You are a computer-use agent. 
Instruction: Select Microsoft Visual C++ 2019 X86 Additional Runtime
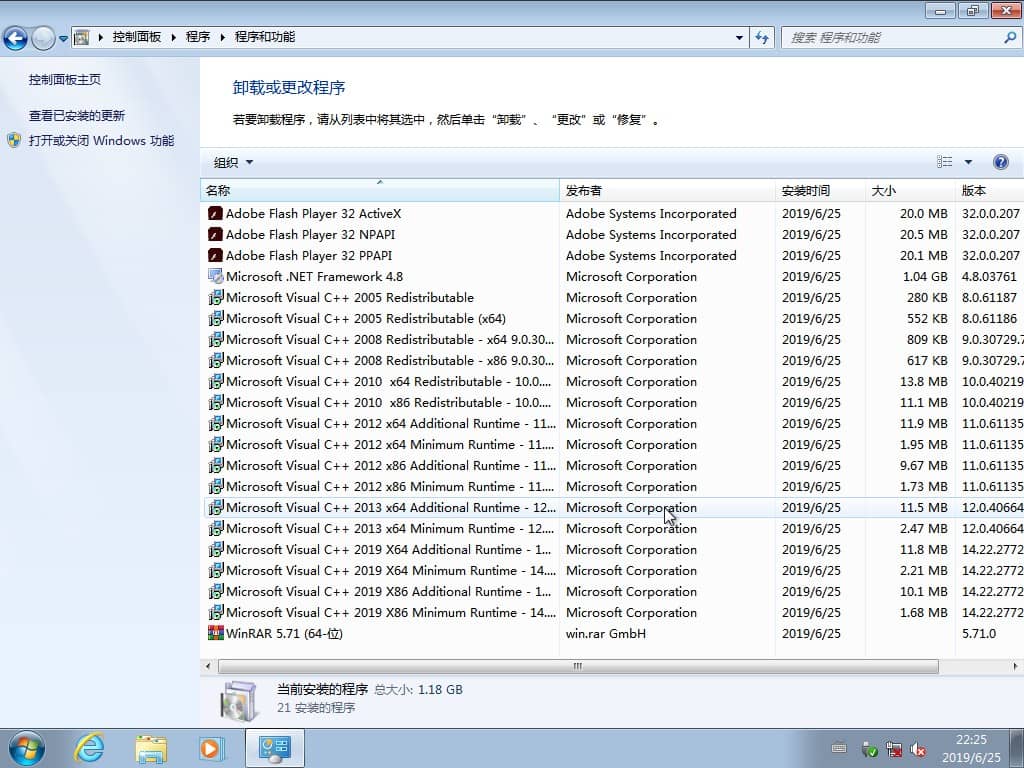tap(389, 591)
